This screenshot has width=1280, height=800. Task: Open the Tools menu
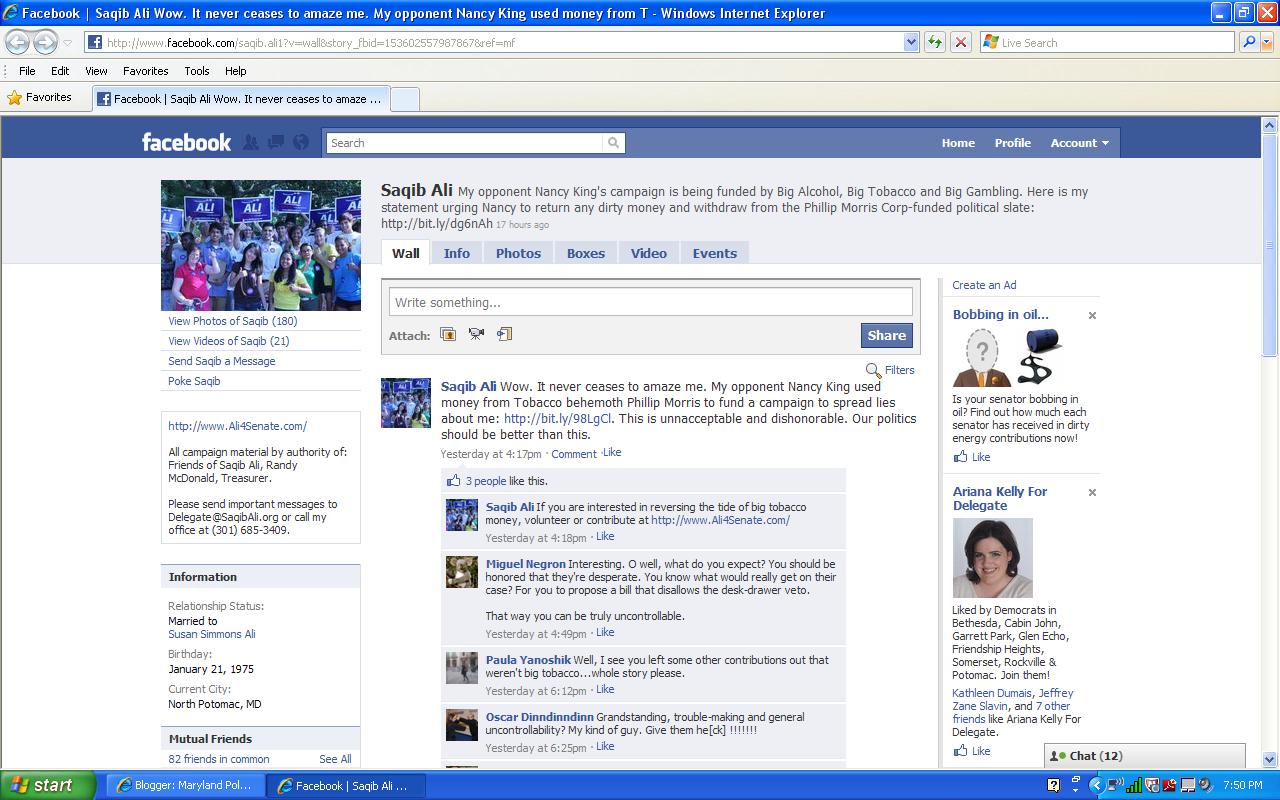(x=197, y=71)
